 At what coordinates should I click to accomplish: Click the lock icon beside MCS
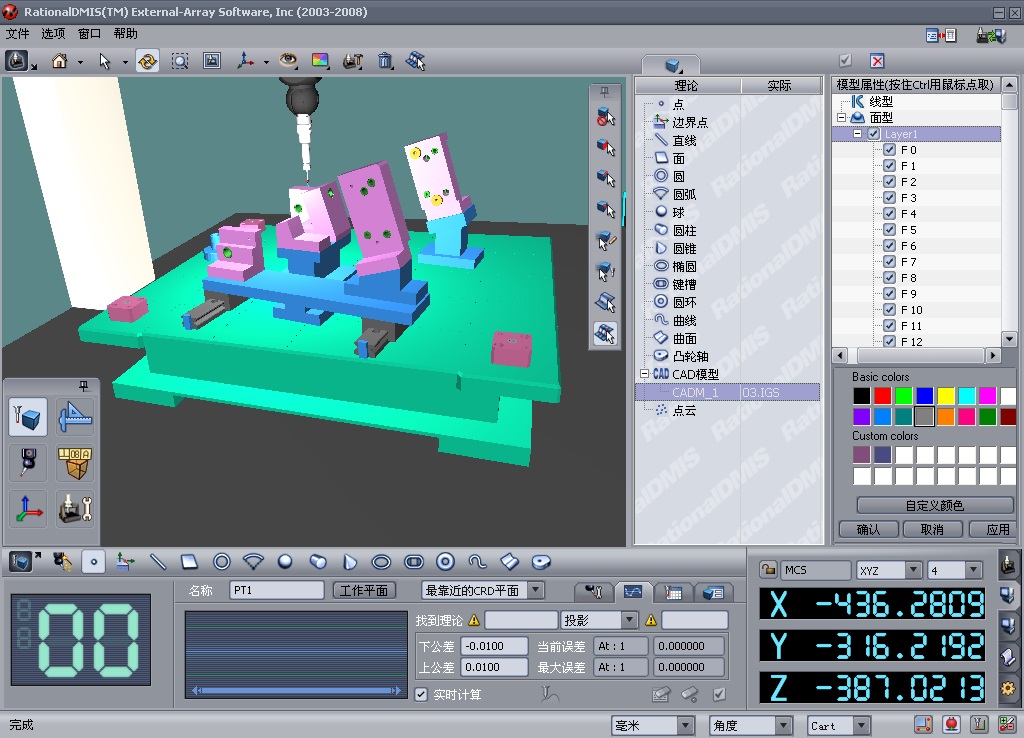[x=768, y=570]
